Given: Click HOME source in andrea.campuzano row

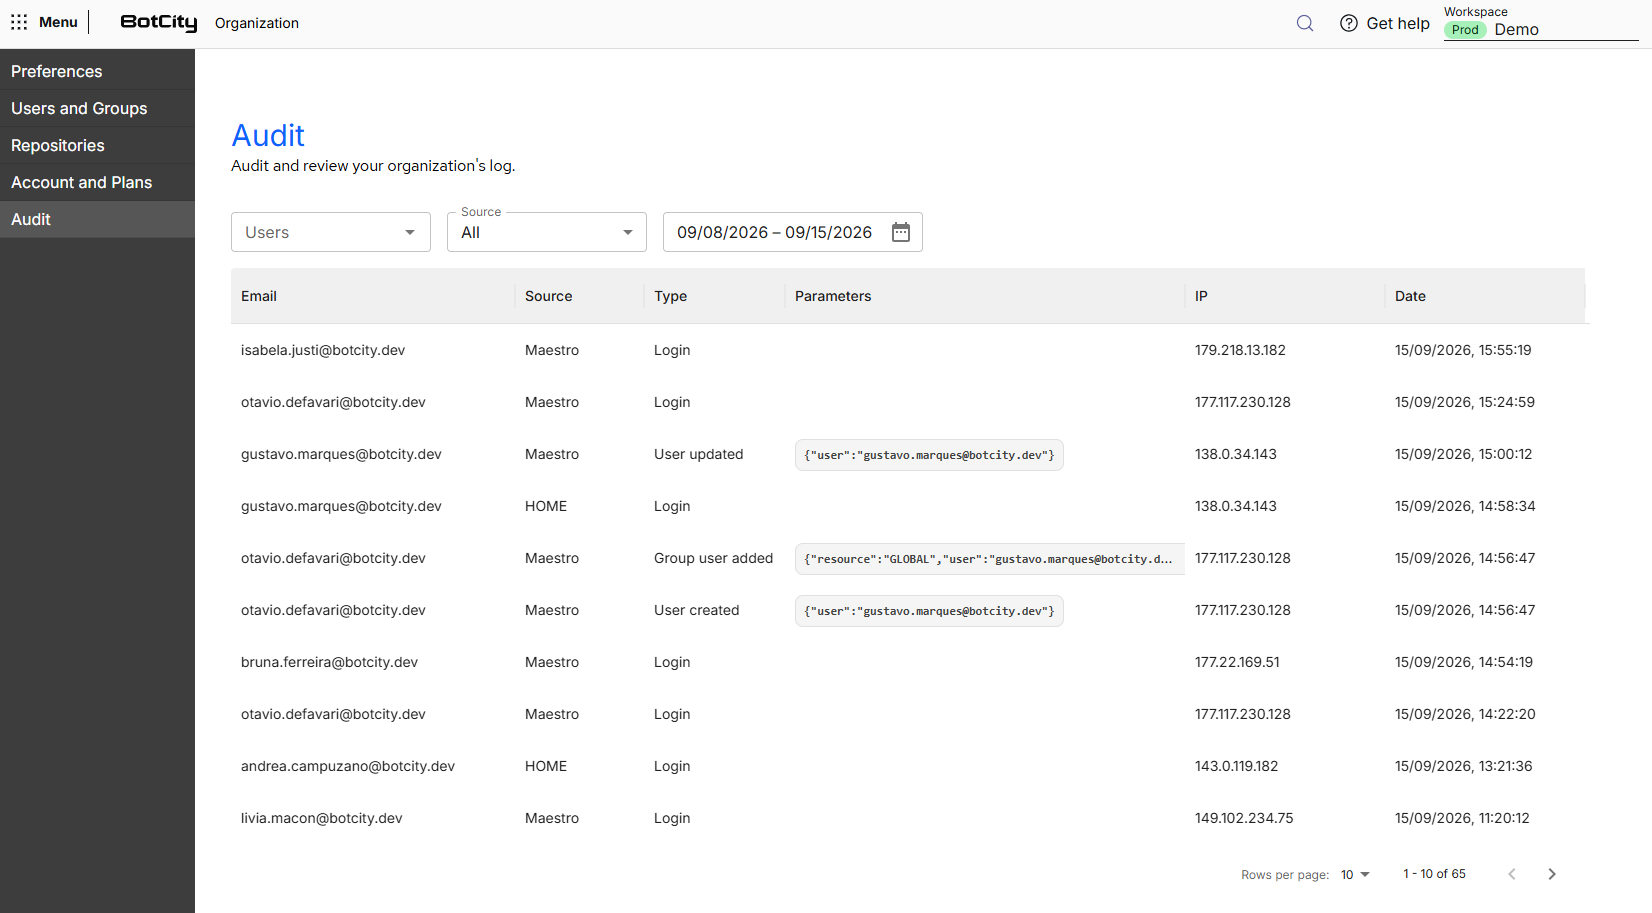Looking at the screenshot, I should coord(546,766).
